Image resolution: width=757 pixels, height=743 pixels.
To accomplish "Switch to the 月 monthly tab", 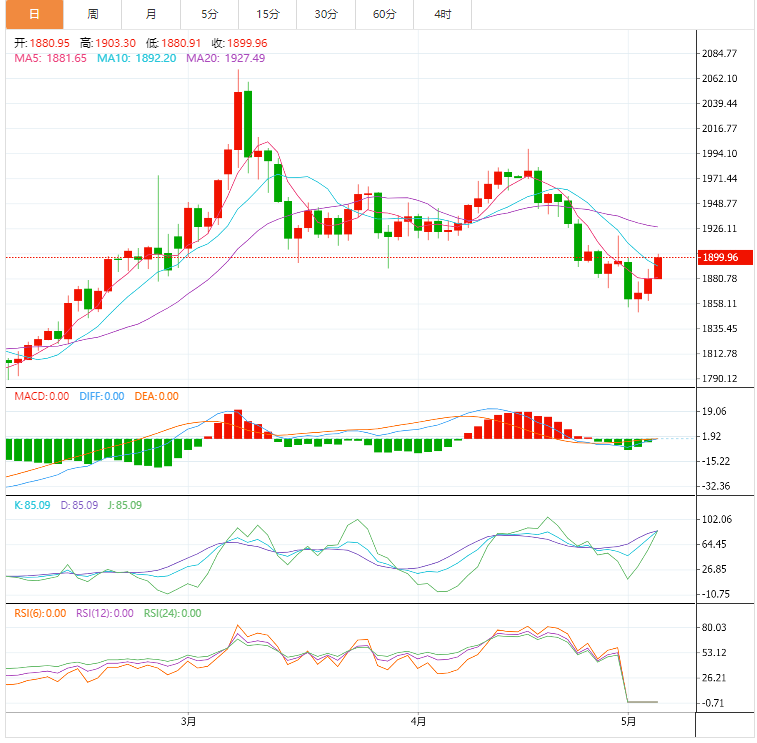I will point(151,14).
